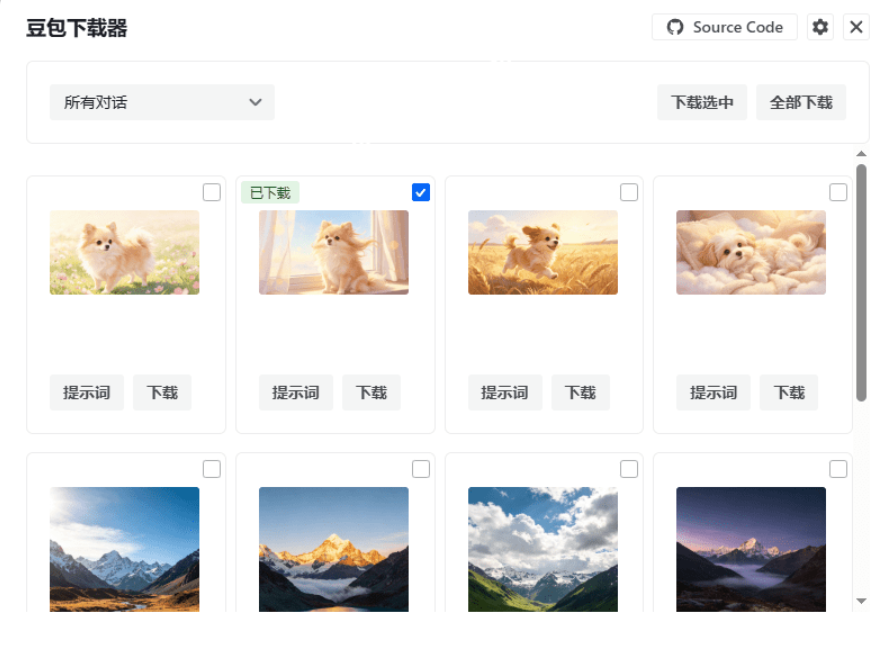Image resolution: width=876 pixels, height=654 pixels.
Task: Click the 全部下载 button
Action: (801, 102)
